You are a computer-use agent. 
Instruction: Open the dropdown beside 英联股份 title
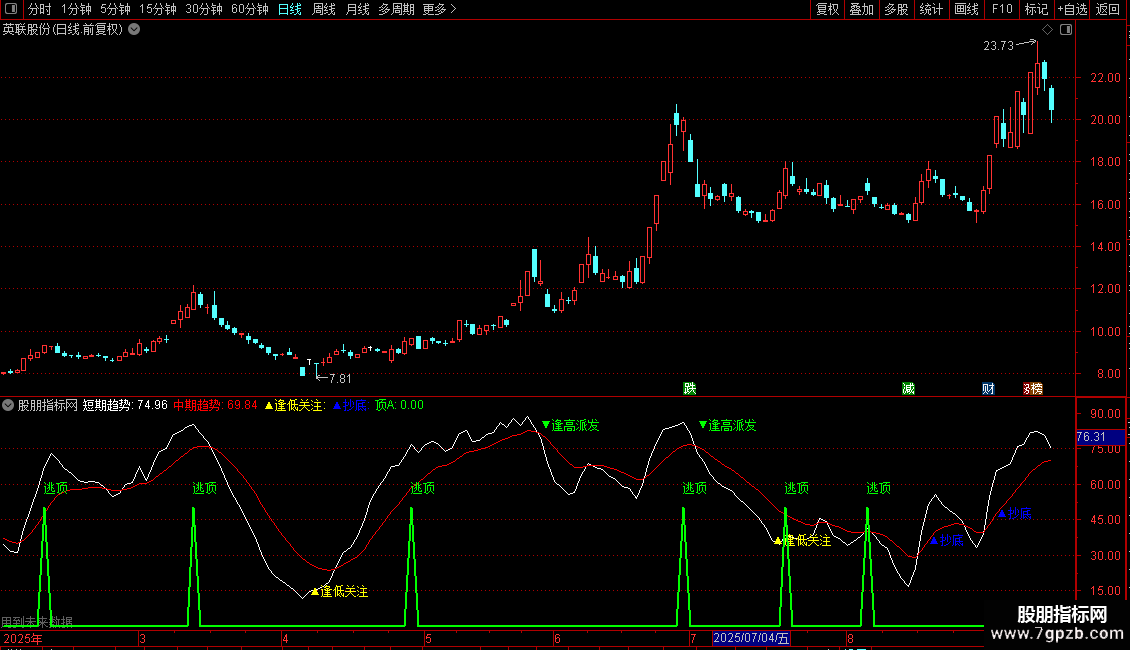pyautogui.click(x=134, y=30)
